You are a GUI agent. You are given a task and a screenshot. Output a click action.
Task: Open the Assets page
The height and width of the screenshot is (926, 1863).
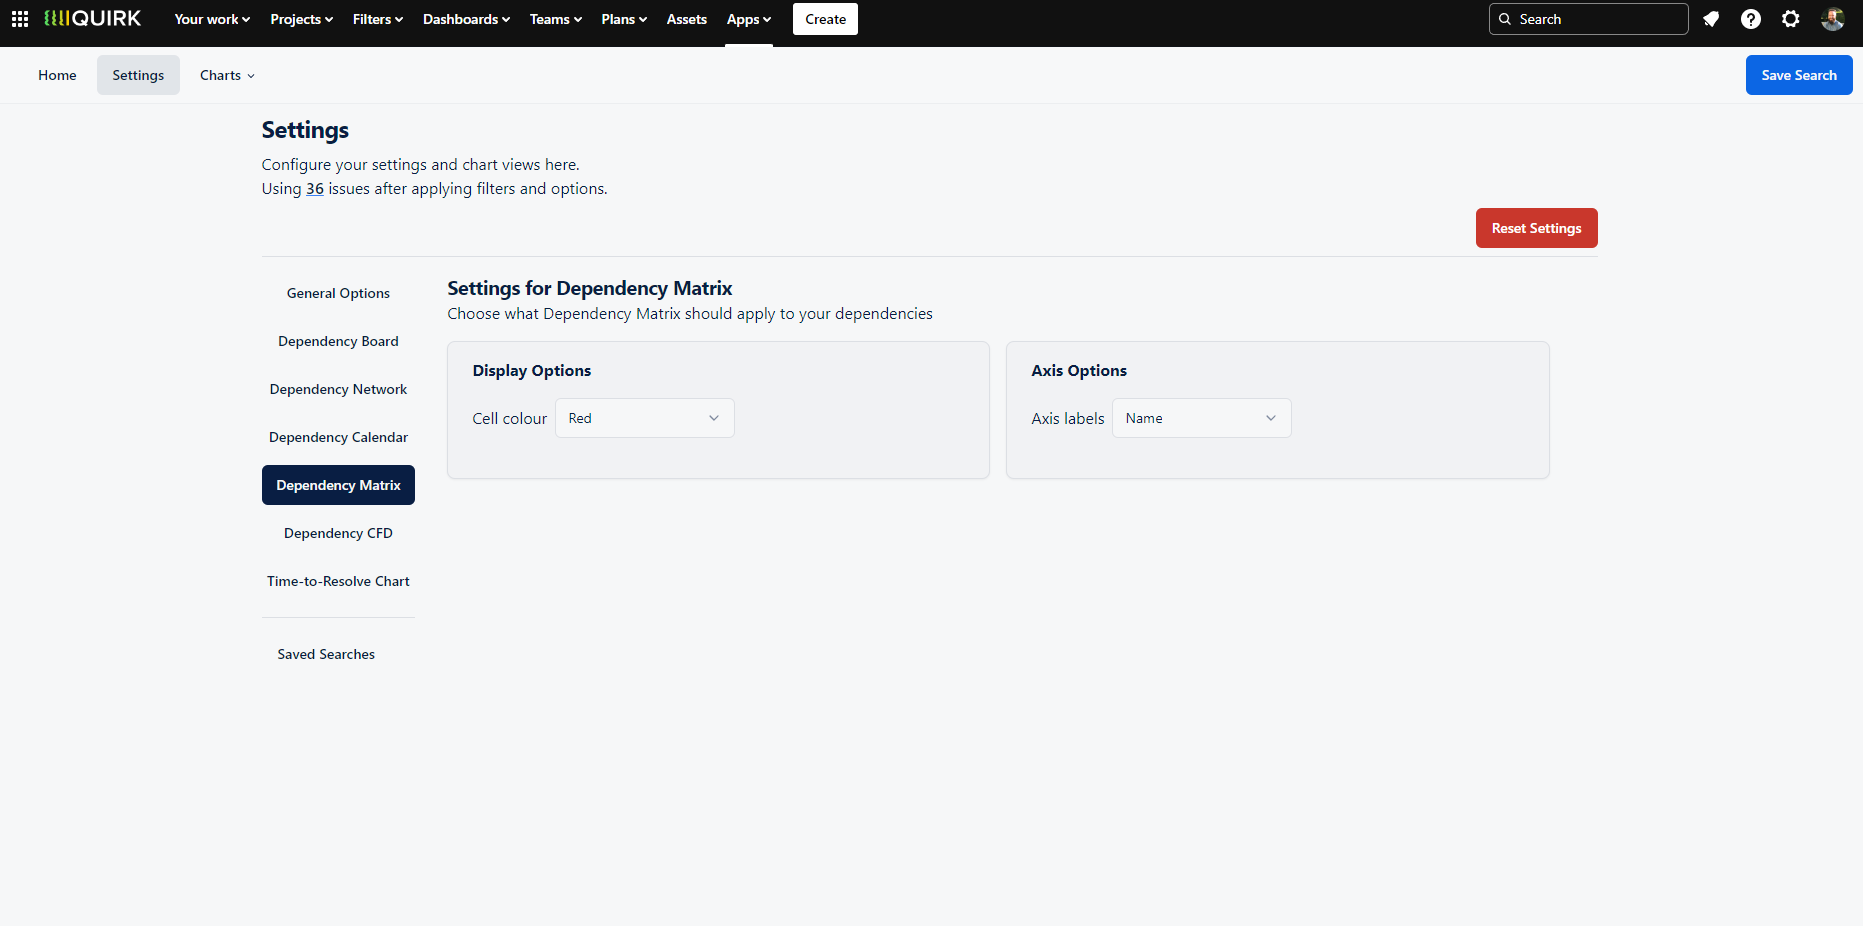click(x=686, y=19)
